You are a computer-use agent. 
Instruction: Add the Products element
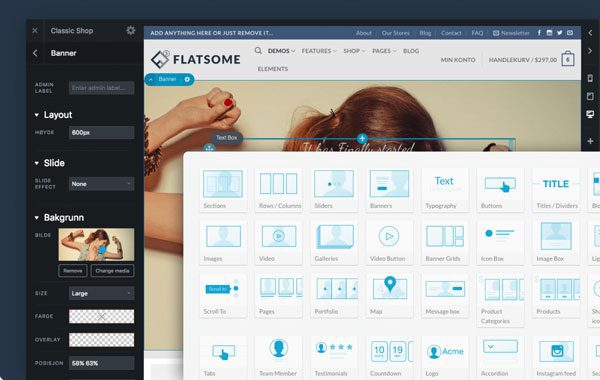tap(556, 295)
